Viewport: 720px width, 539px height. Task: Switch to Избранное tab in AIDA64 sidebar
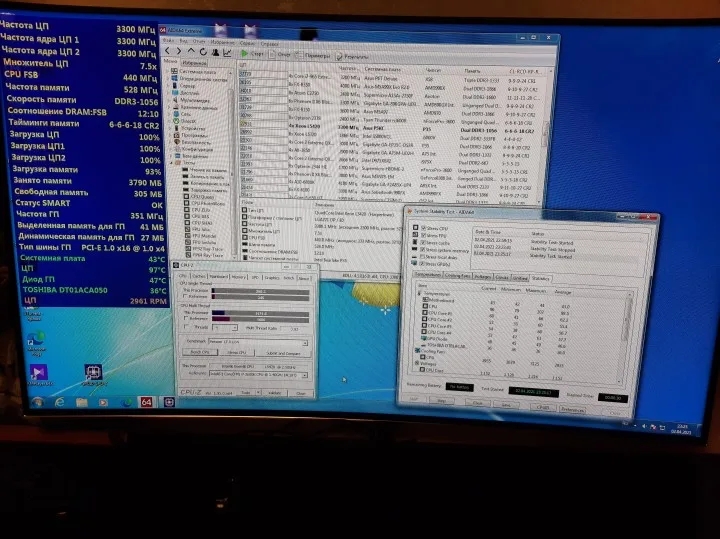pos(194,62)
